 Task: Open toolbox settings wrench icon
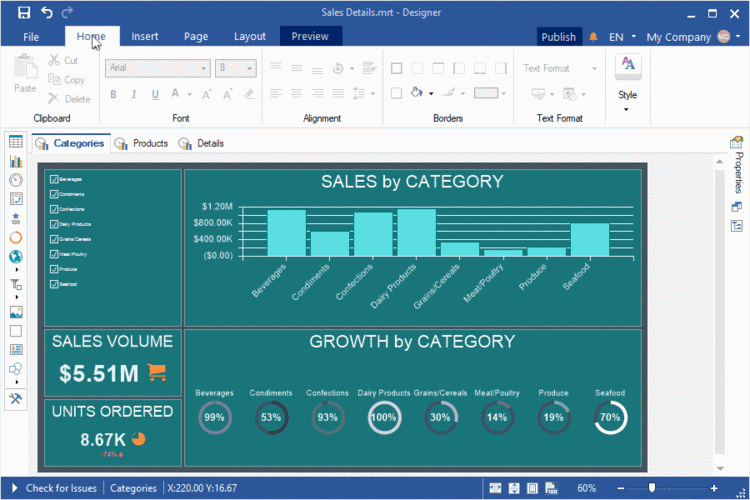pos(16,398)
